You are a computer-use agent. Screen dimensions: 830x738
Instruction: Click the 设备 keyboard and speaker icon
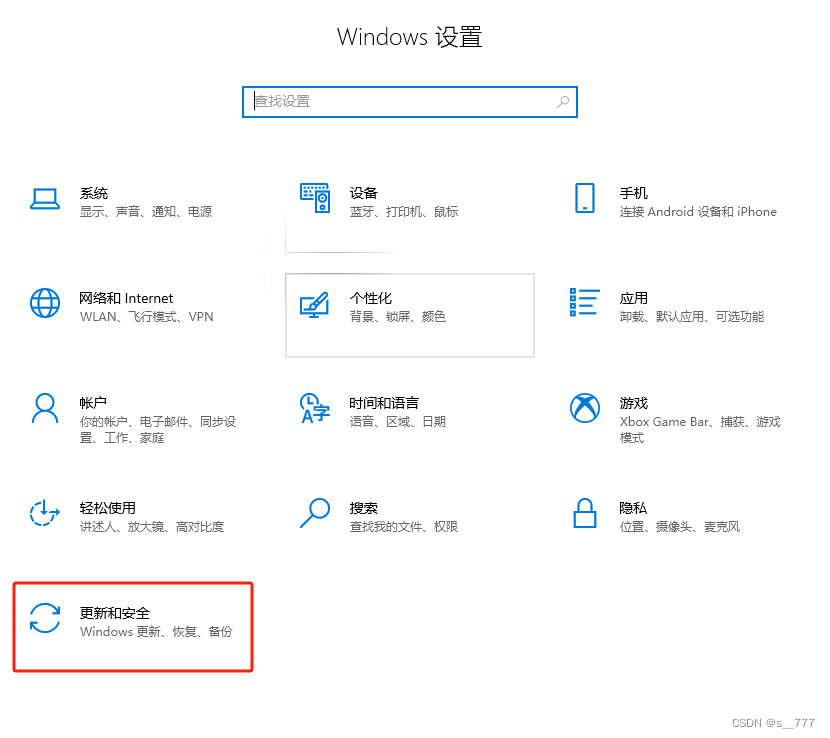(315, 198)
